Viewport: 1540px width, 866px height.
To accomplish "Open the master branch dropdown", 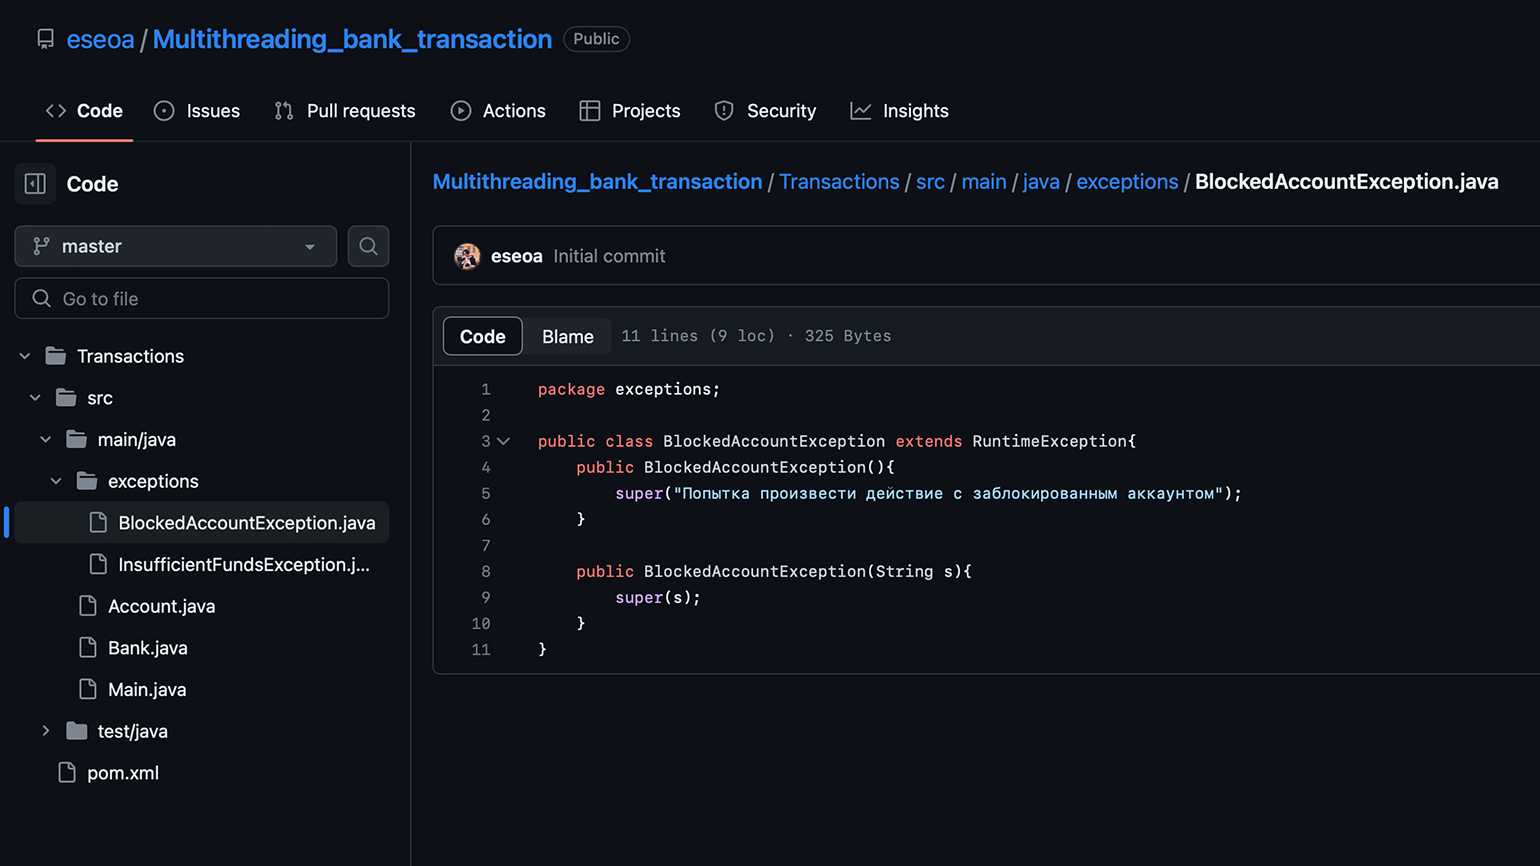I will click(x=176, y=246).
